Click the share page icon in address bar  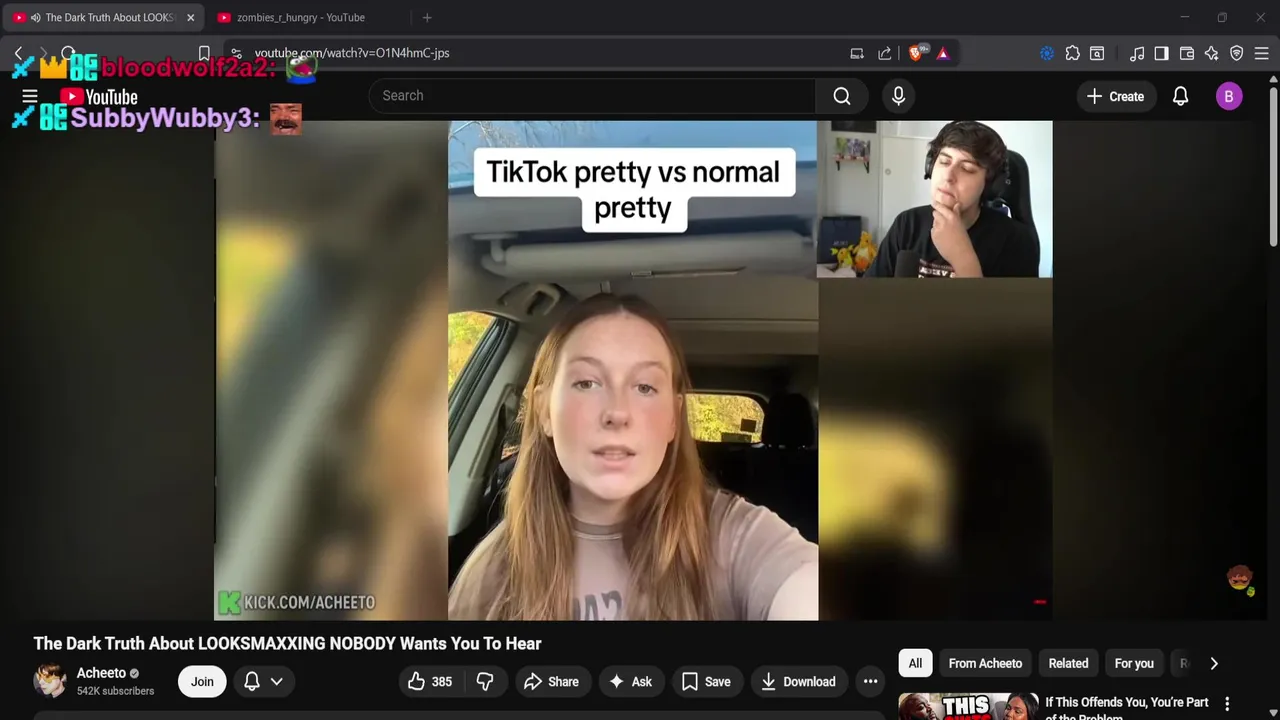(885, 53)
